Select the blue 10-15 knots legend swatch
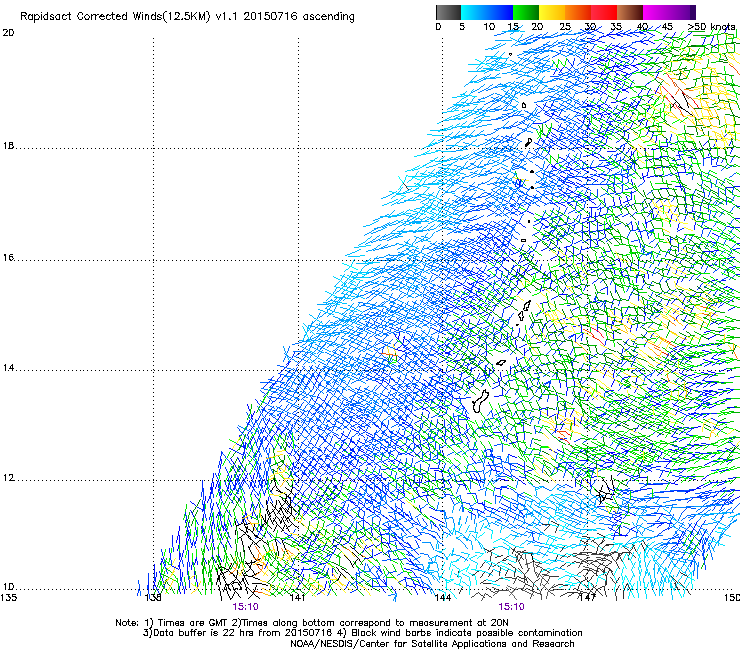This screenshot has height=650, width=740. click(x=500, y=12)
